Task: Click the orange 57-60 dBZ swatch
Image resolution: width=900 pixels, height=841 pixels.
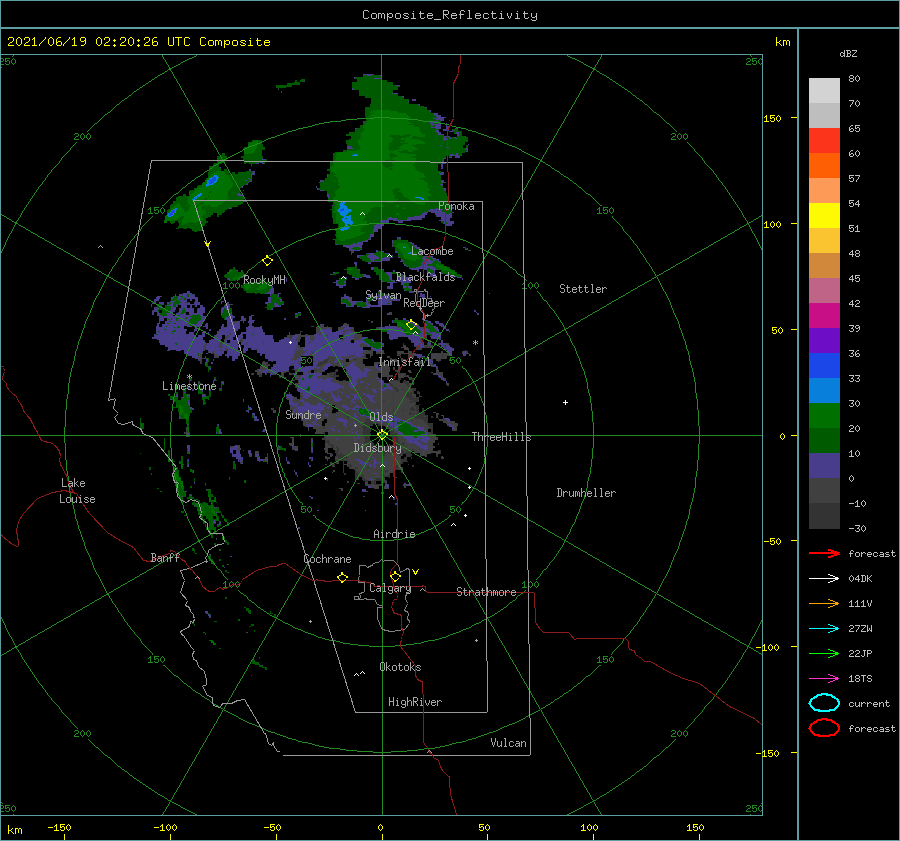Action: tap(824, 166)
